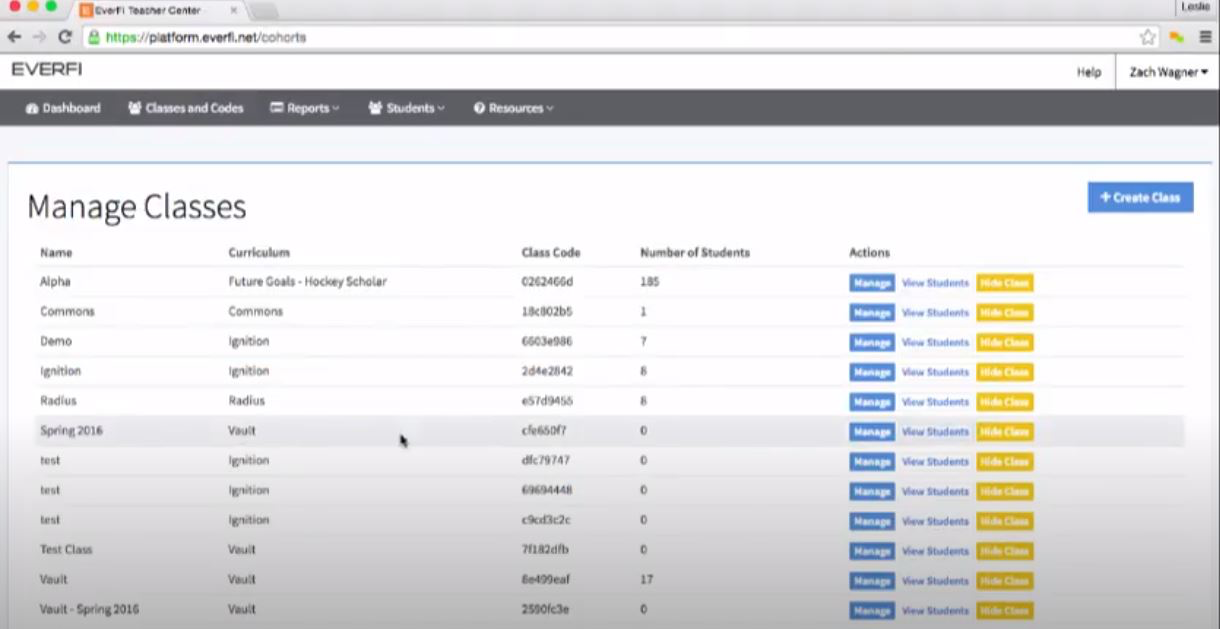
Task: Hide the Commons class
Action: [1005, 313]
